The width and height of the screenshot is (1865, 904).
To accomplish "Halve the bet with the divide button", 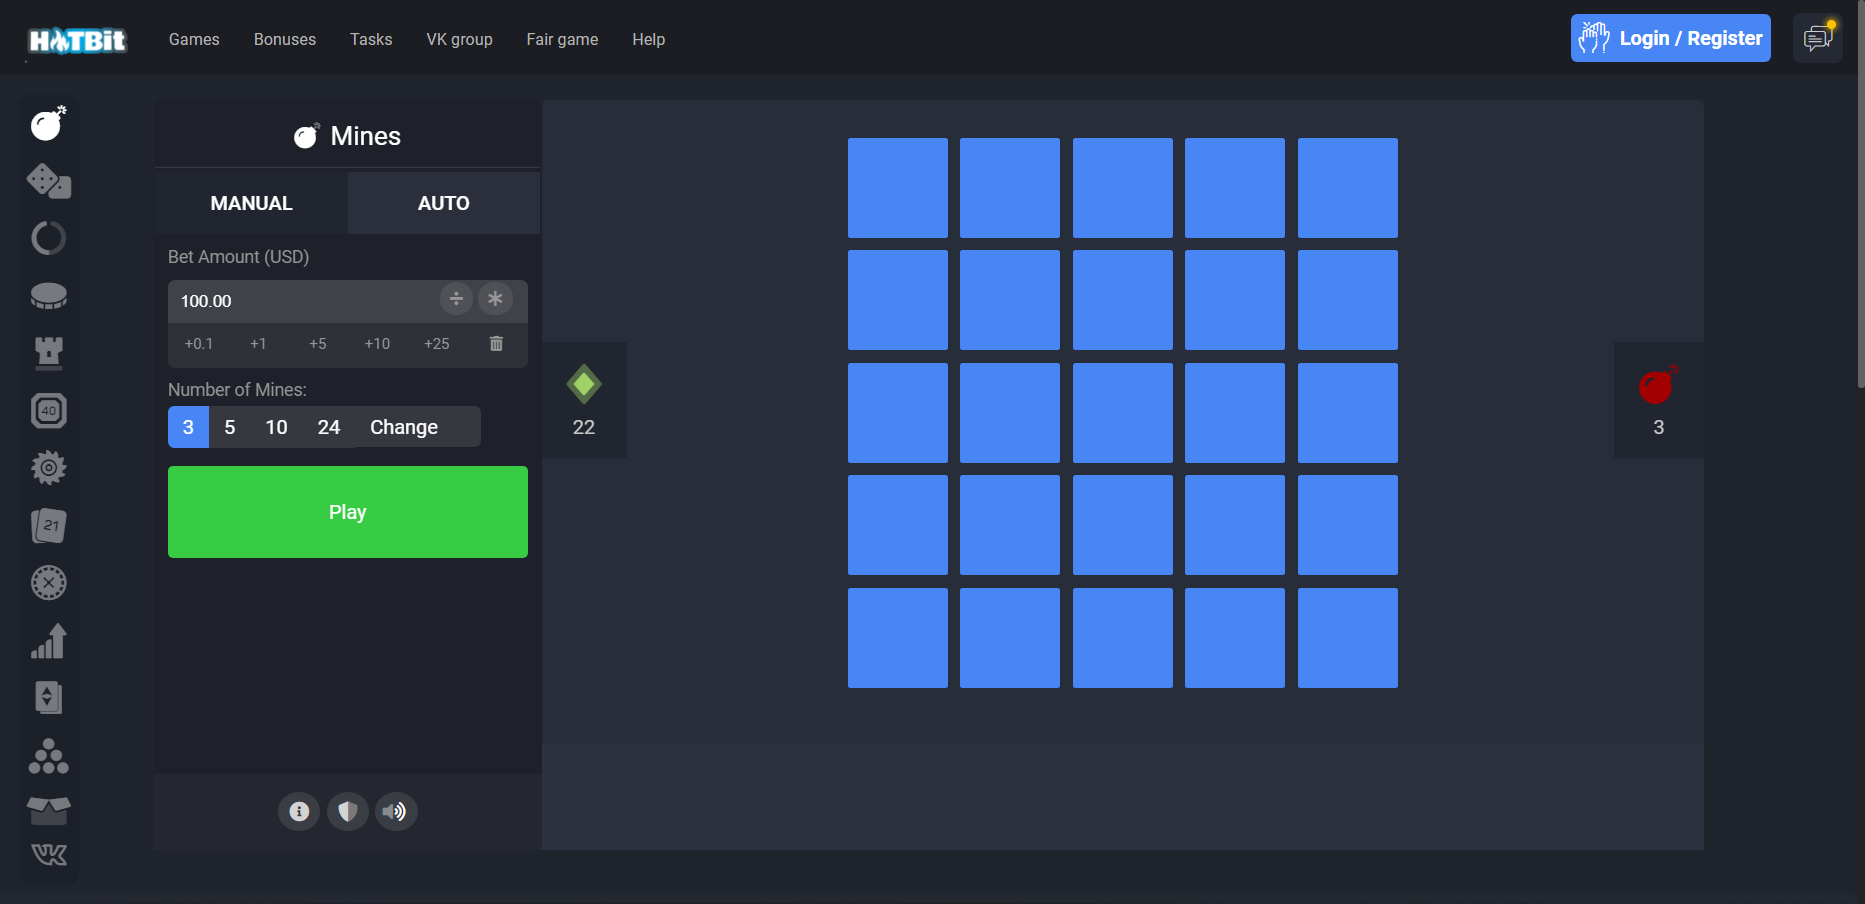I will (456, 299).
